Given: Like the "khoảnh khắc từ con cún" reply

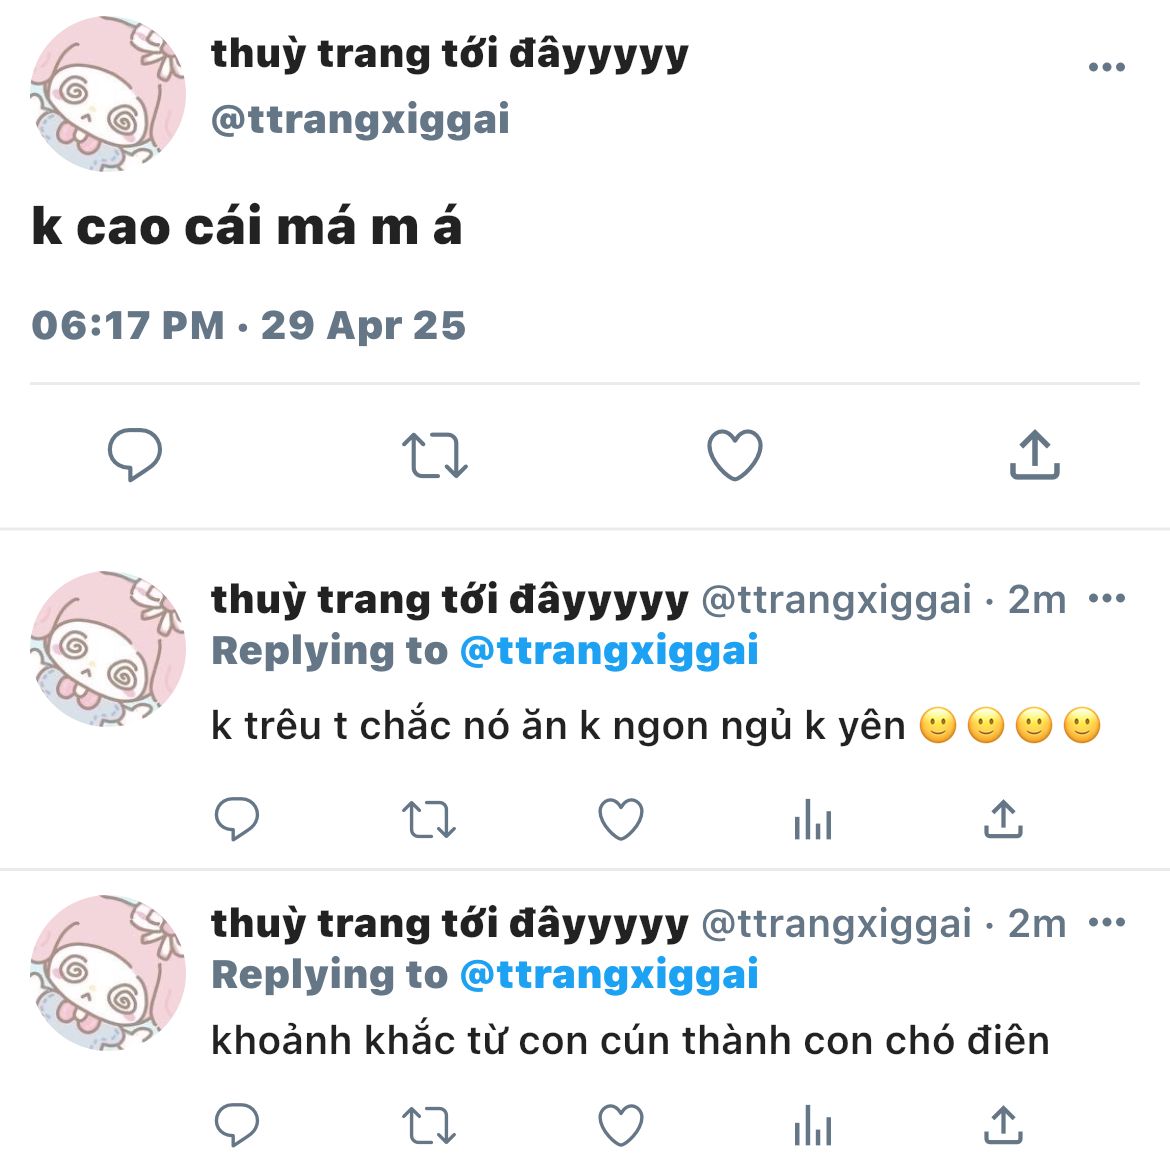Looking at the screenshot, I should point(621,1125).
